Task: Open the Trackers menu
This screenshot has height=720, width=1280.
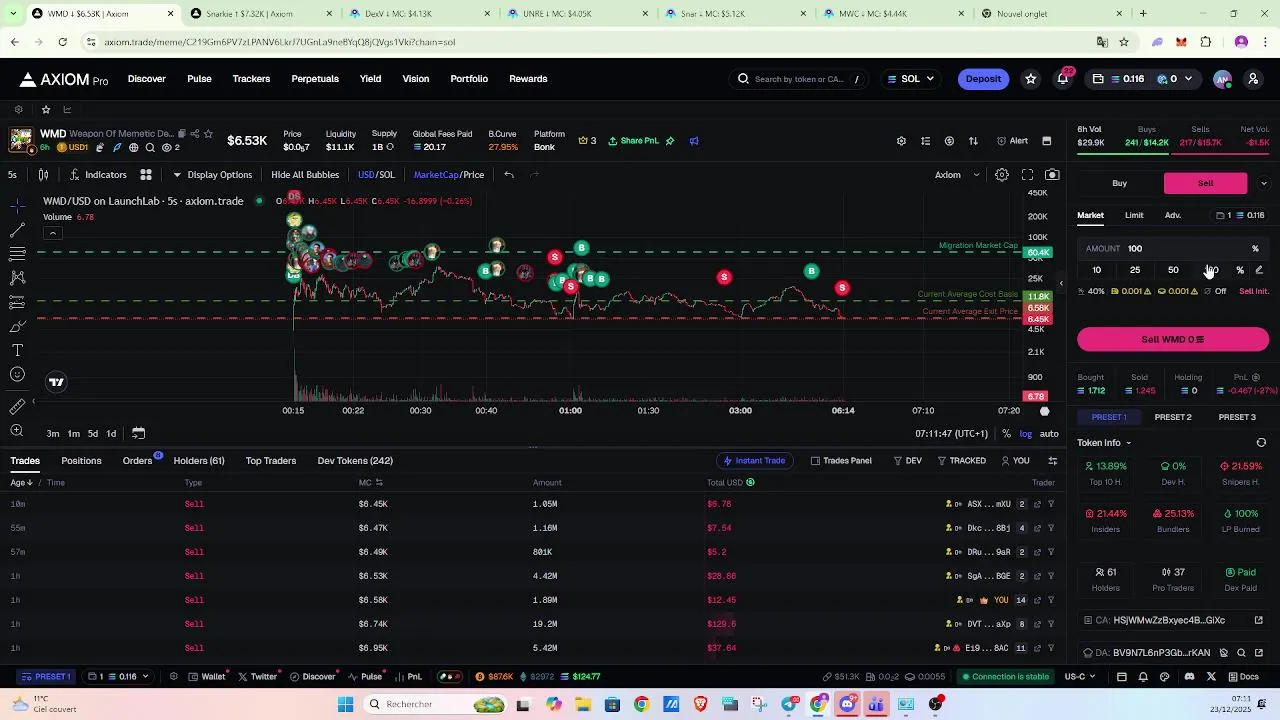Action: (251, 79)
